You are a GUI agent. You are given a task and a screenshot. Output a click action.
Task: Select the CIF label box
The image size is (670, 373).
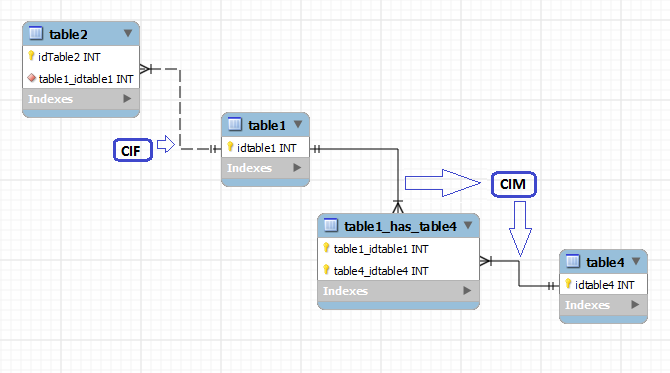(x=133, y=150)
